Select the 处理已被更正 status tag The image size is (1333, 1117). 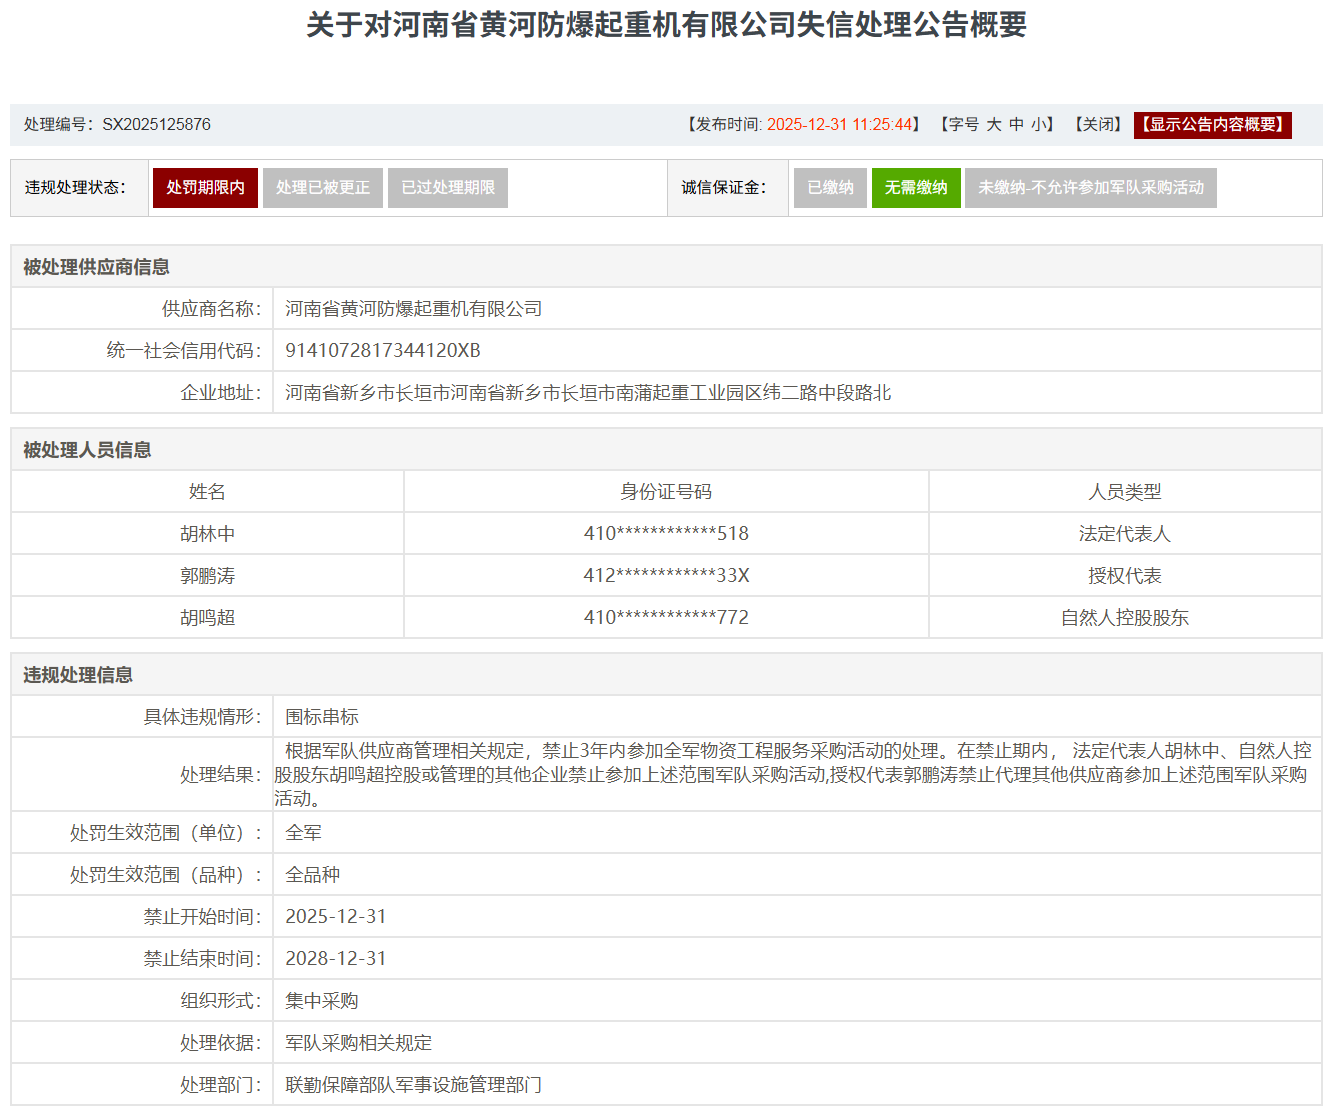(322, 188)
